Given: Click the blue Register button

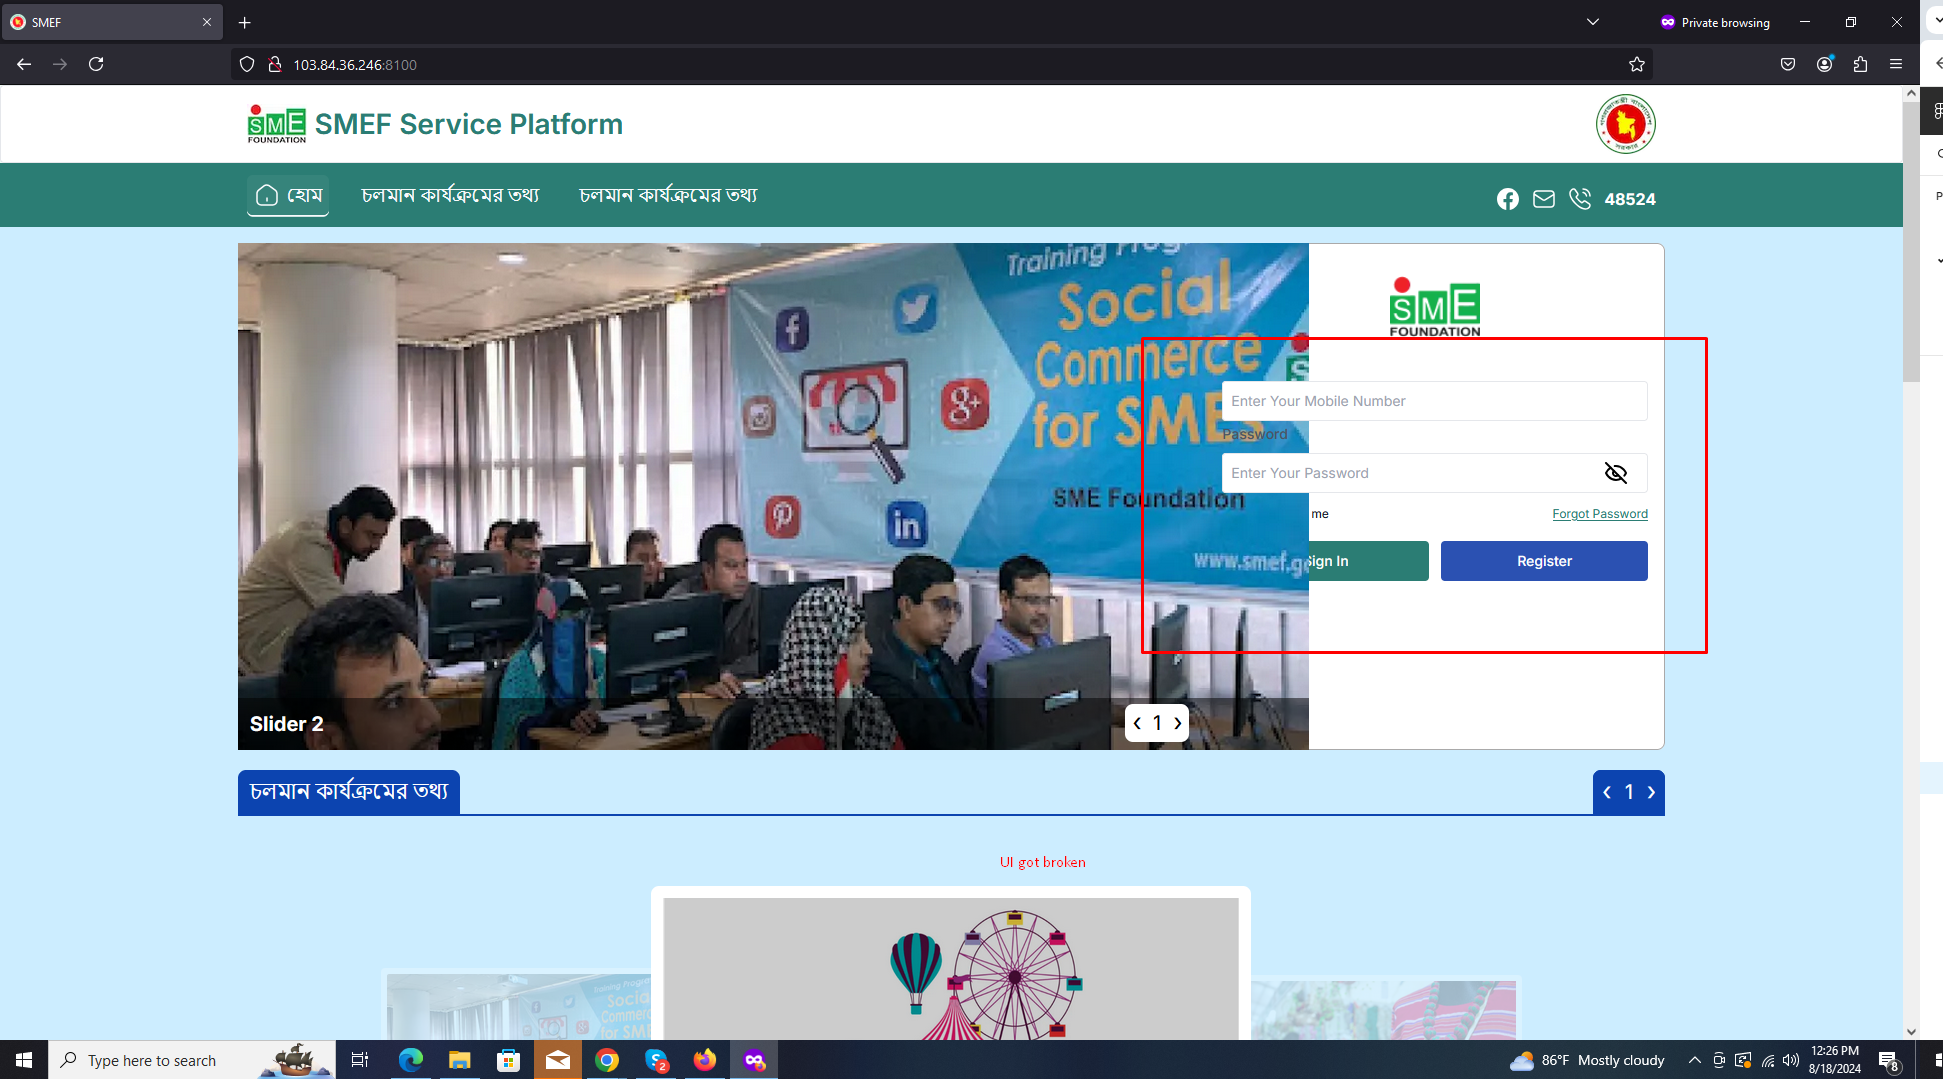Looking at the screenshot, I should 1544,561.
